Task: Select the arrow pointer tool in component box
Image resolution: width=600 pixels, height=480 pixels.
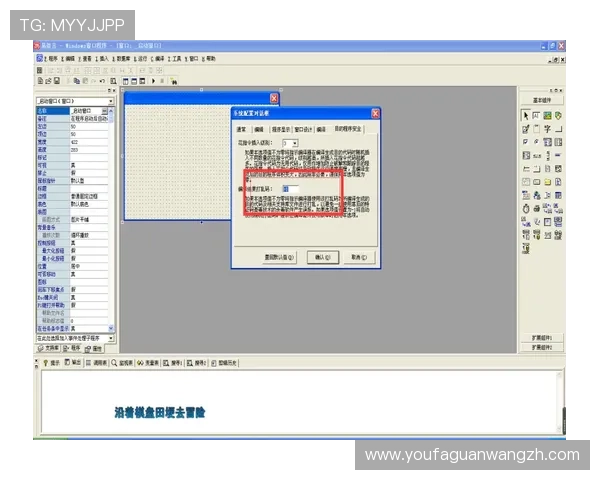Action: [525, 116]
